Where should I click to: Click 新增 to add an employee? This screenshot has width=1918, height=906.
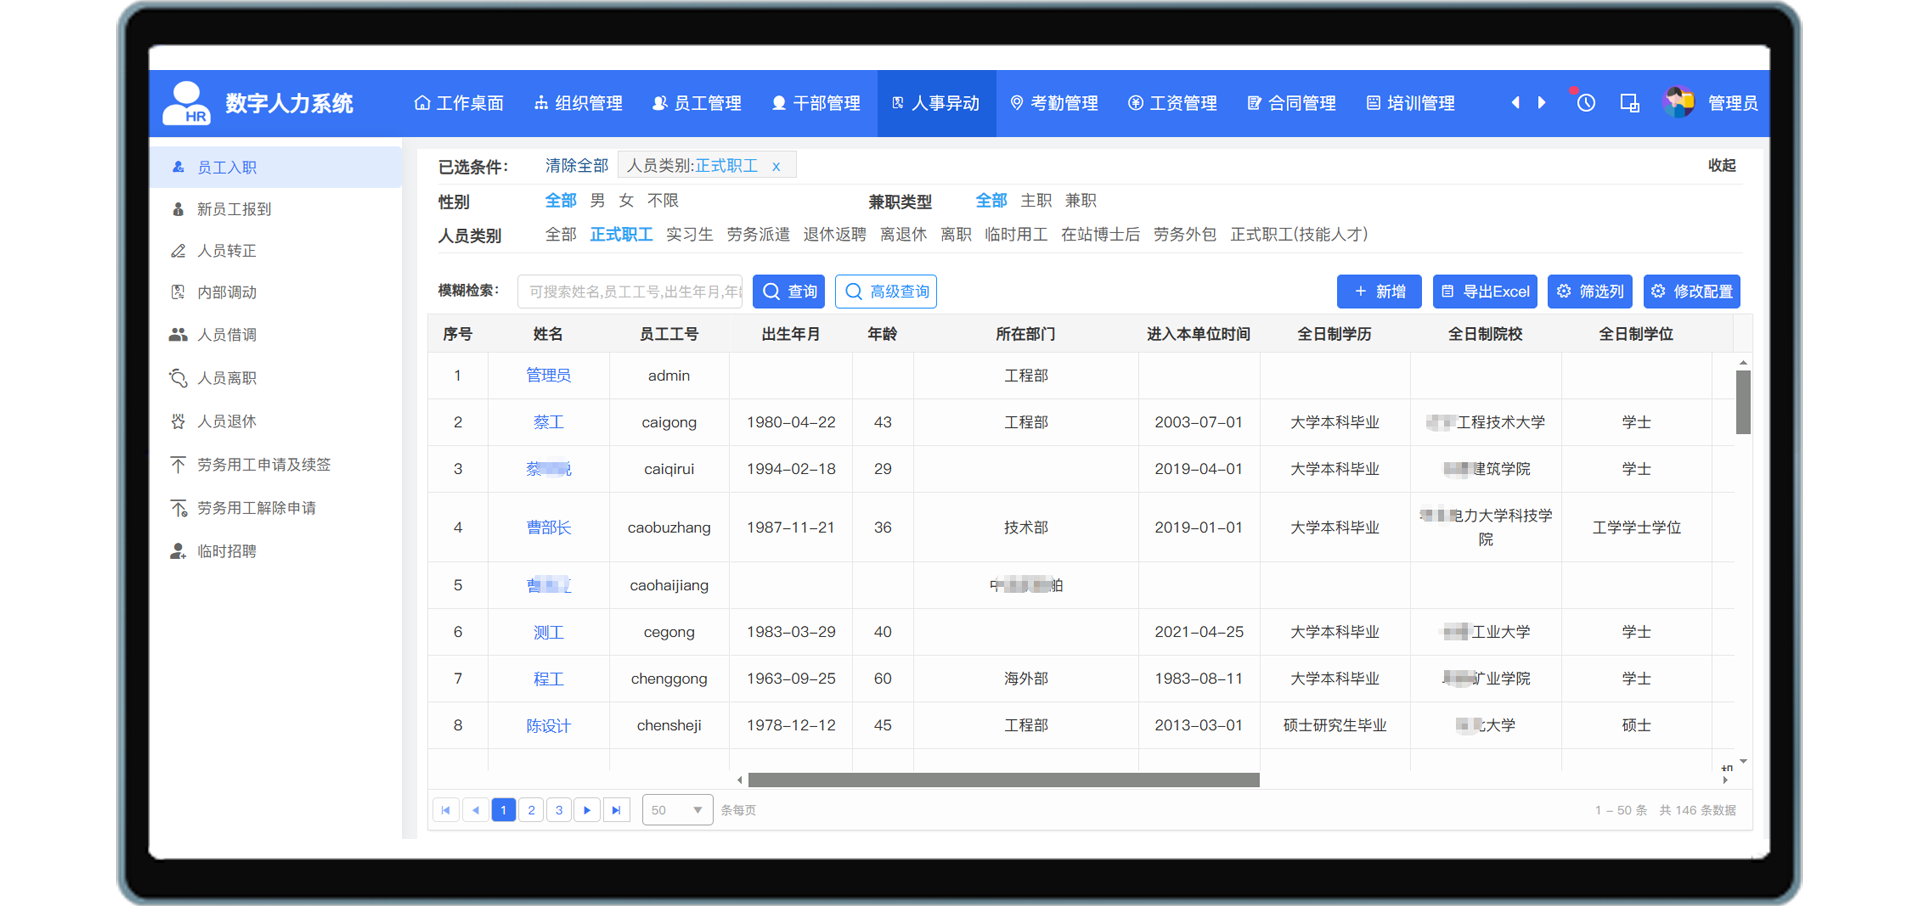tap(1379, 292)
